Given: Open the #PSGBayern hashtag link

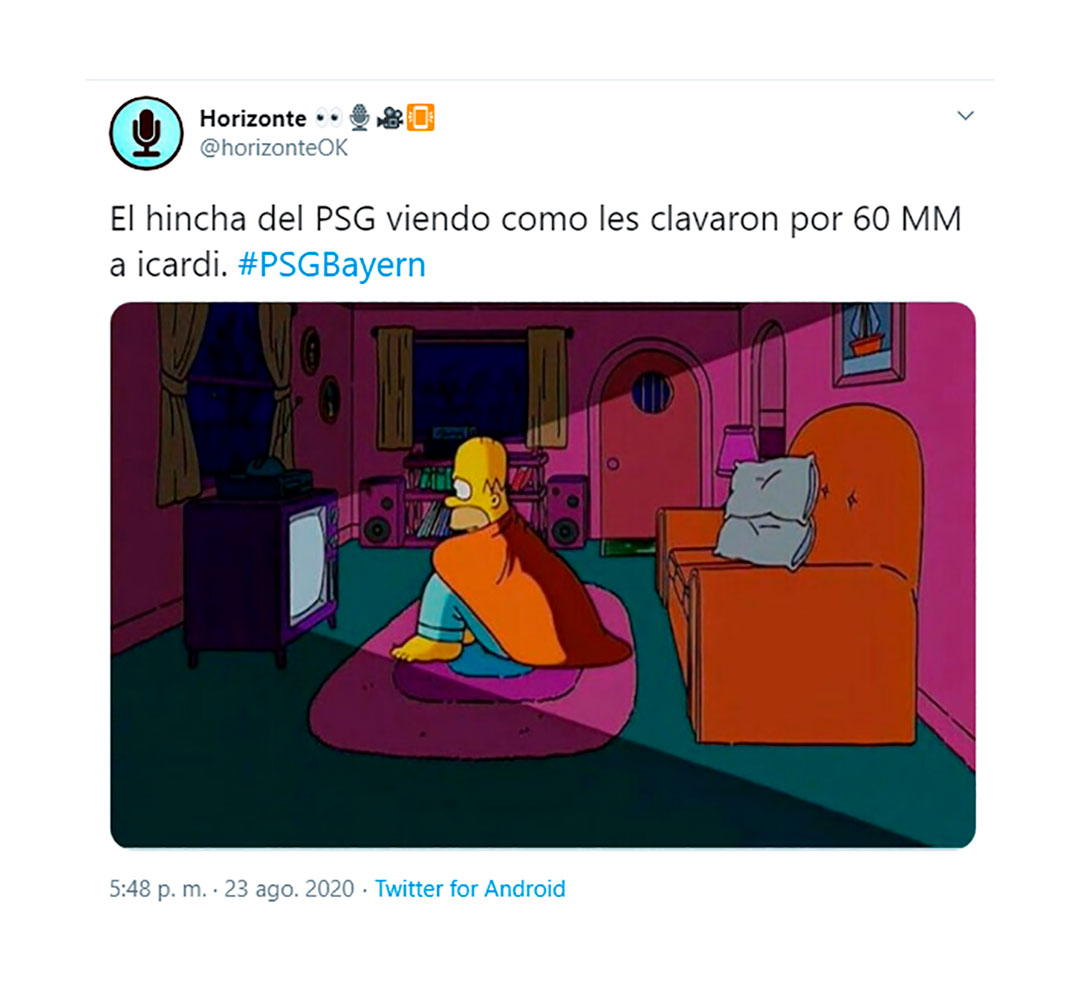Looking at the screenshot, I should (x=331, y=265).
